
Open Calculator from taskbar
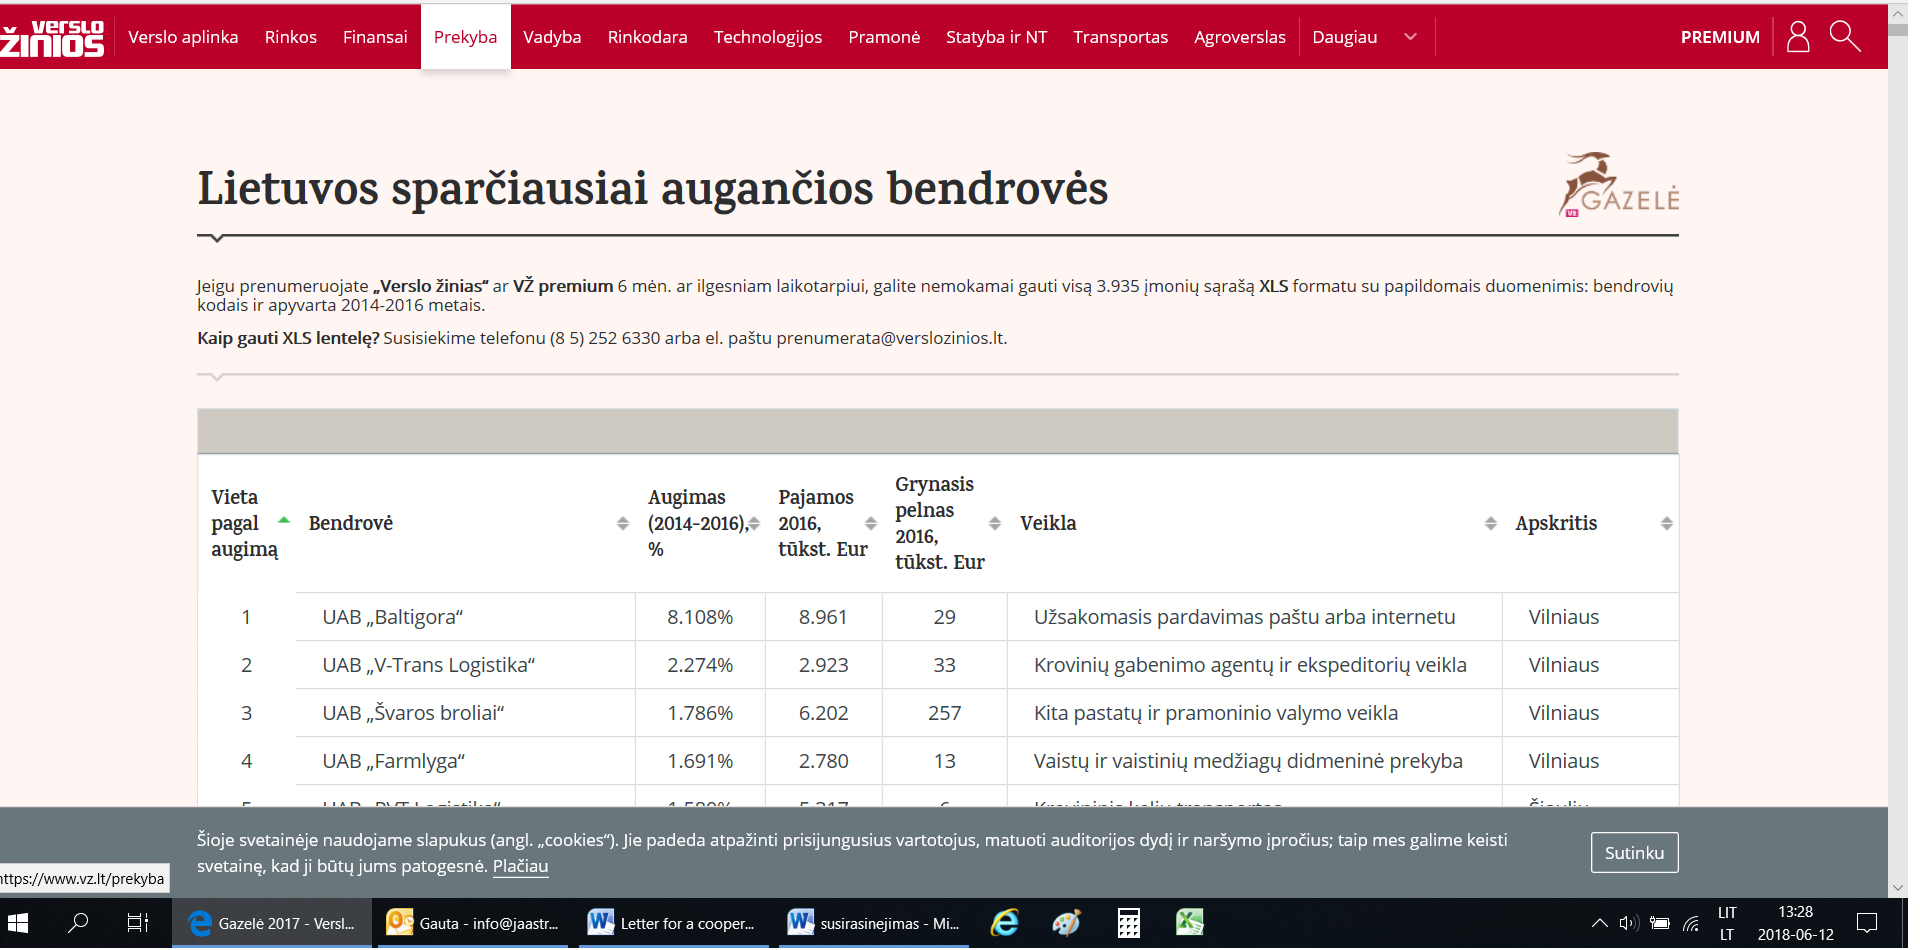coord(1129,923)
